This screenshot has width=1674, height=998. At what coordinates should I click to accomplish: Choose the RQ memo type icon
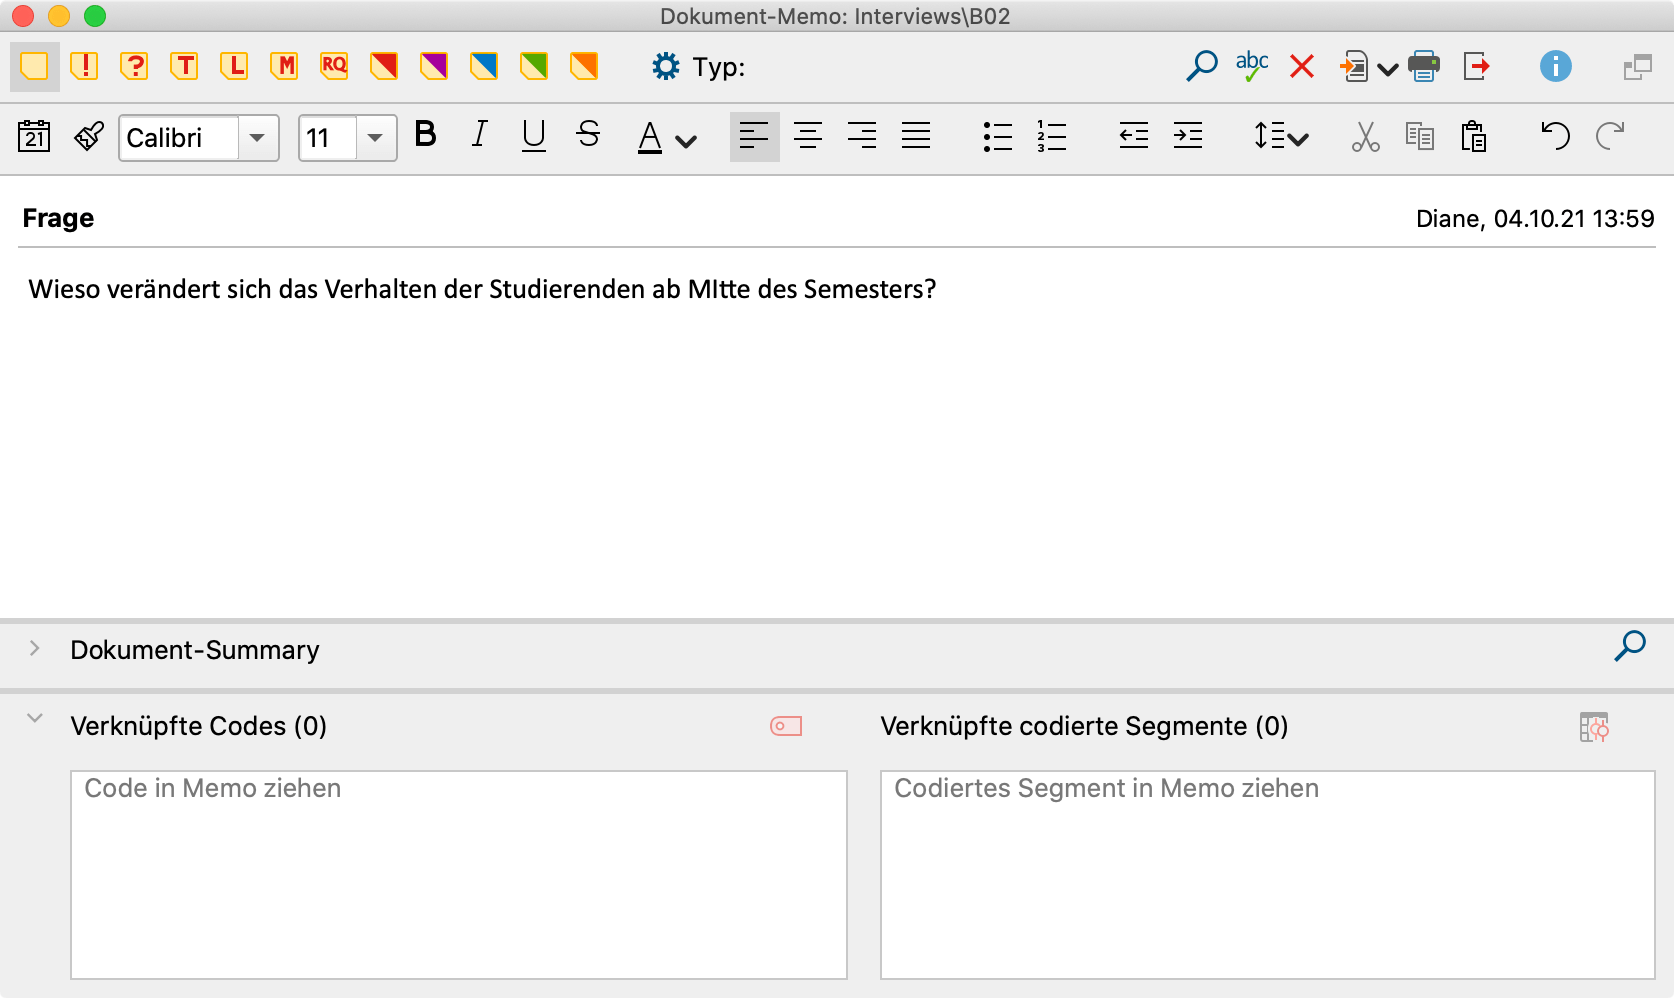(334, 67)
